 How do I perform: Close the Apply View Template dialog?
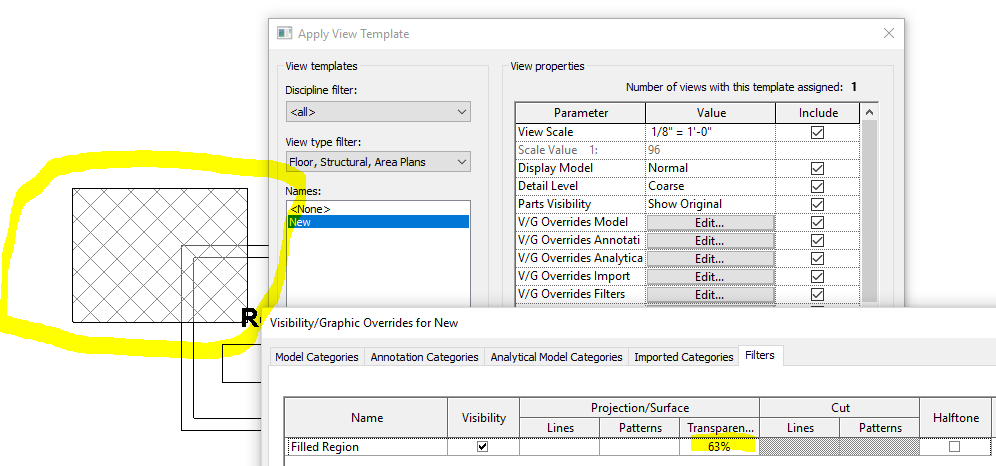pos(888,34)
